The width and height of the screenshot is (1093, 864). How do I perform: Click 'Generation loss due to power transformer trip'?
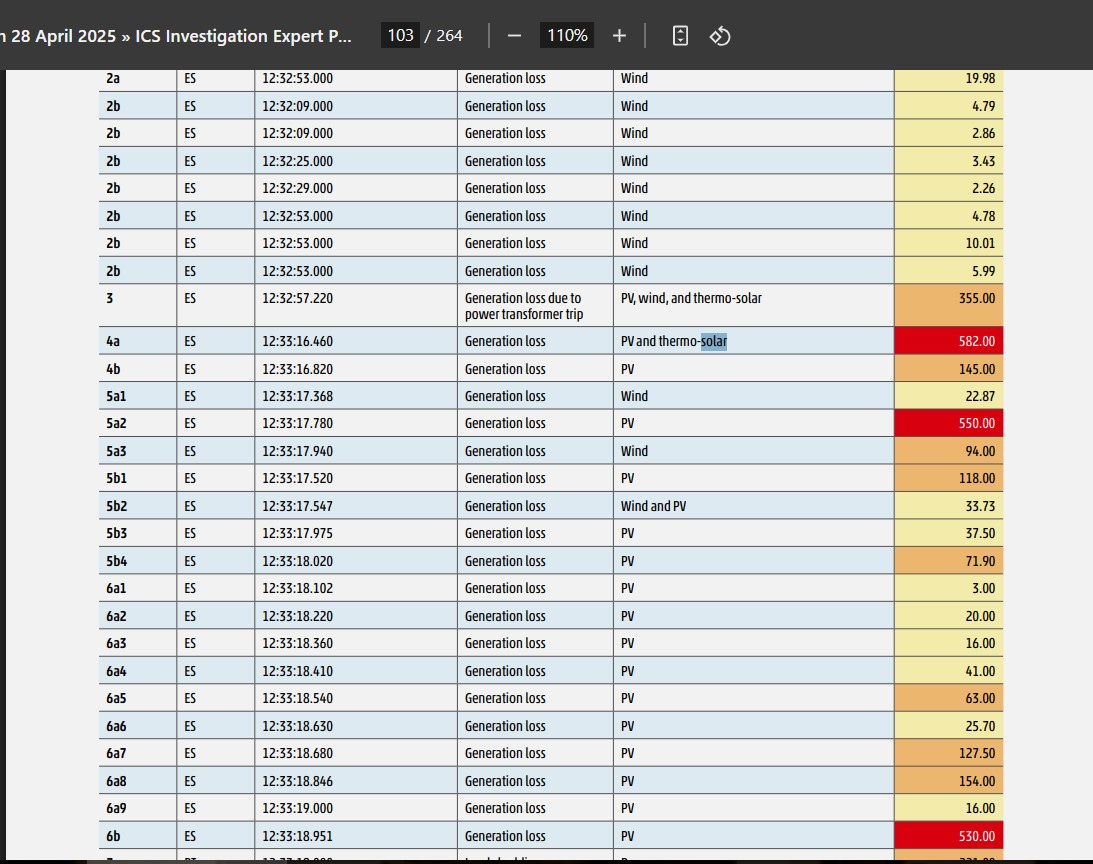(523, 306)
